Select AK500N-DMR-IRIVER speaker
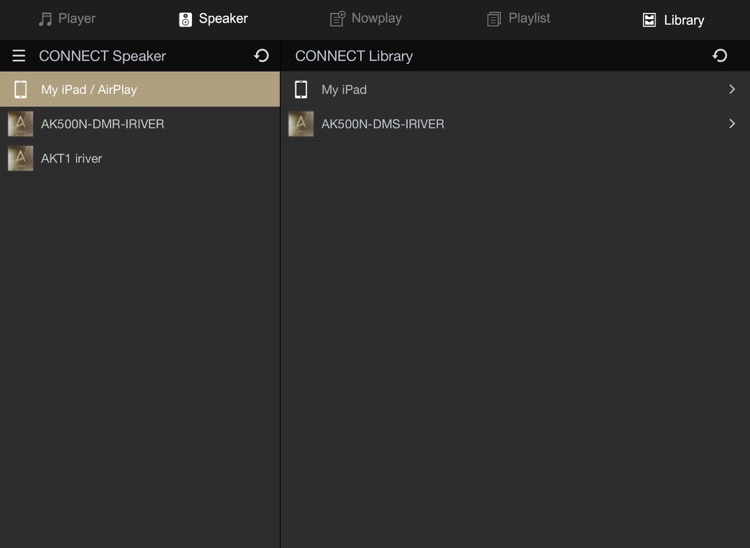Screen dimensions: 750x548 tap(140, 124)
